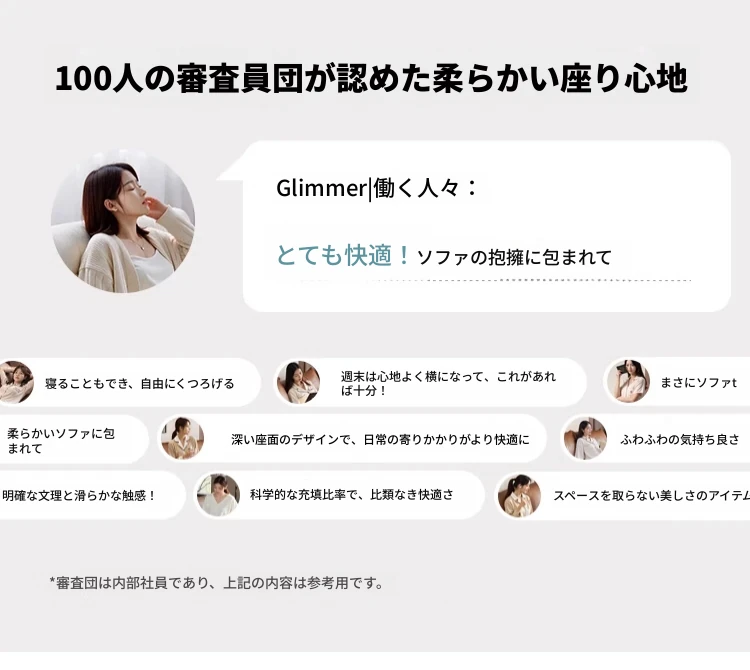Click the とても快適！ highlighted text

coord(343,255)
